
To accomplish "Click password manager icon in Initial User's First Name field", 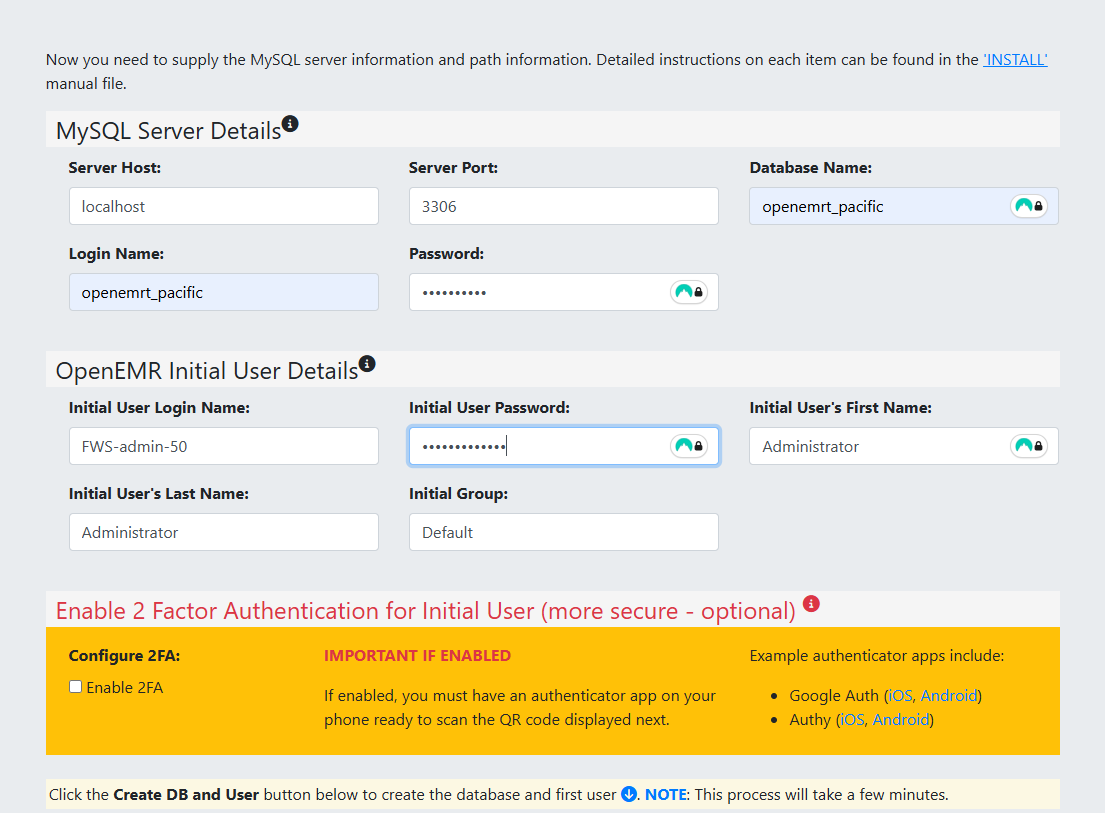I will click(1029, 446).
